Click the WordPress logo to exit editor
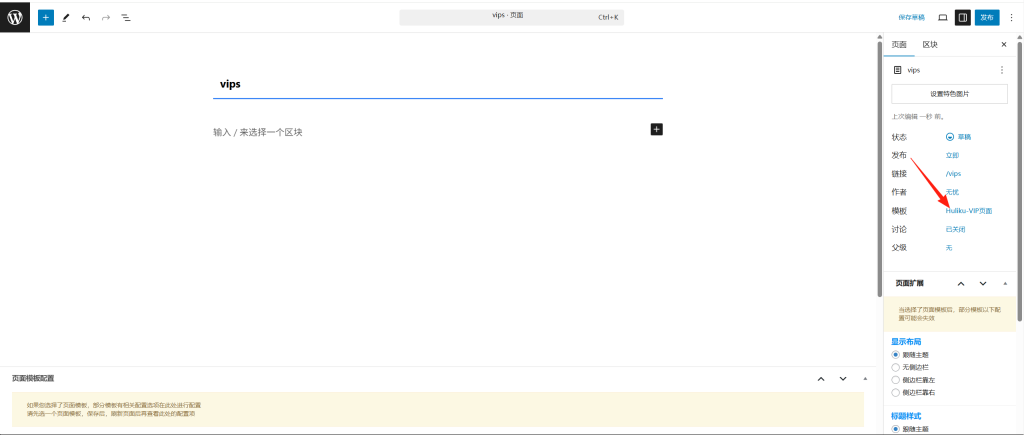This screenshot has width=1024, height=435. pos(15,17)
